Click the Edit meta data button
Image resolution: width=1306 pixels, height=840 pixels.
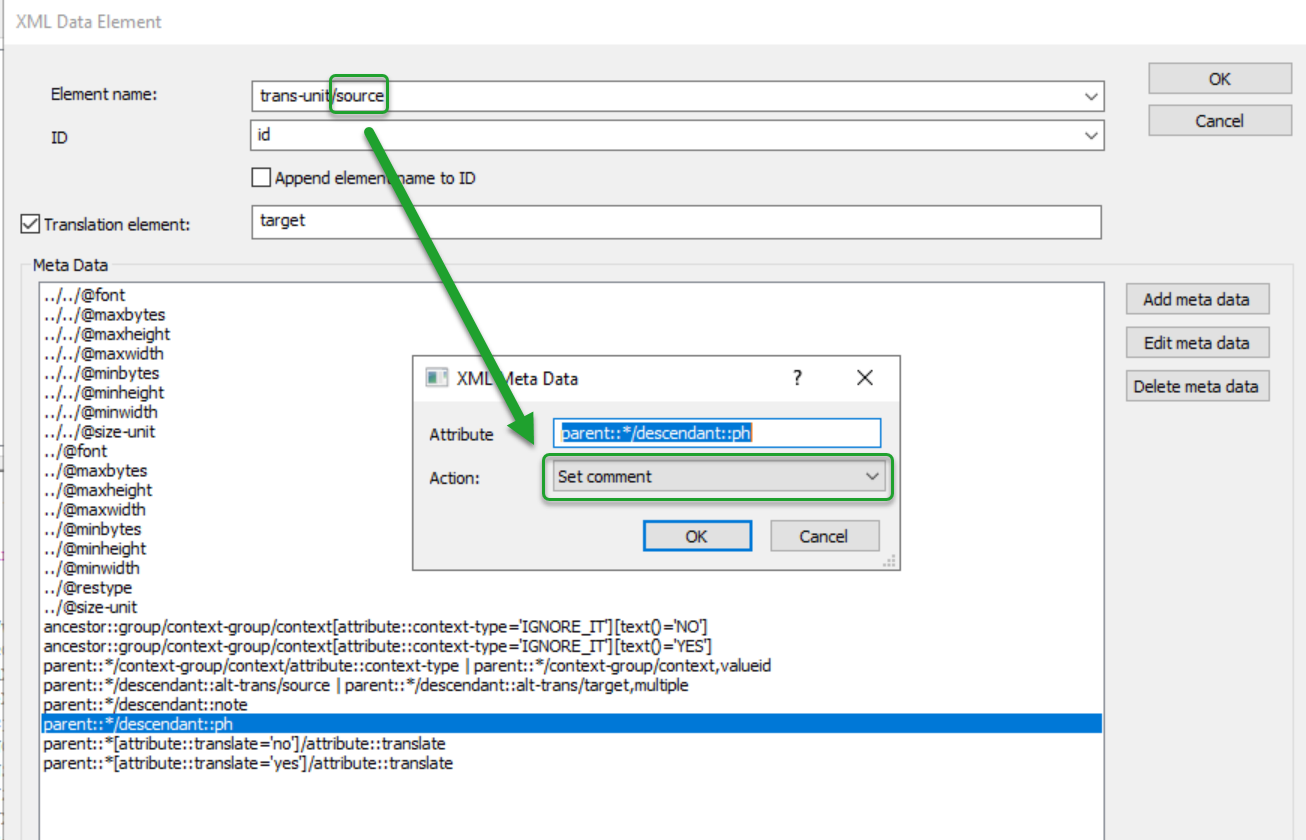(1196, 342)
